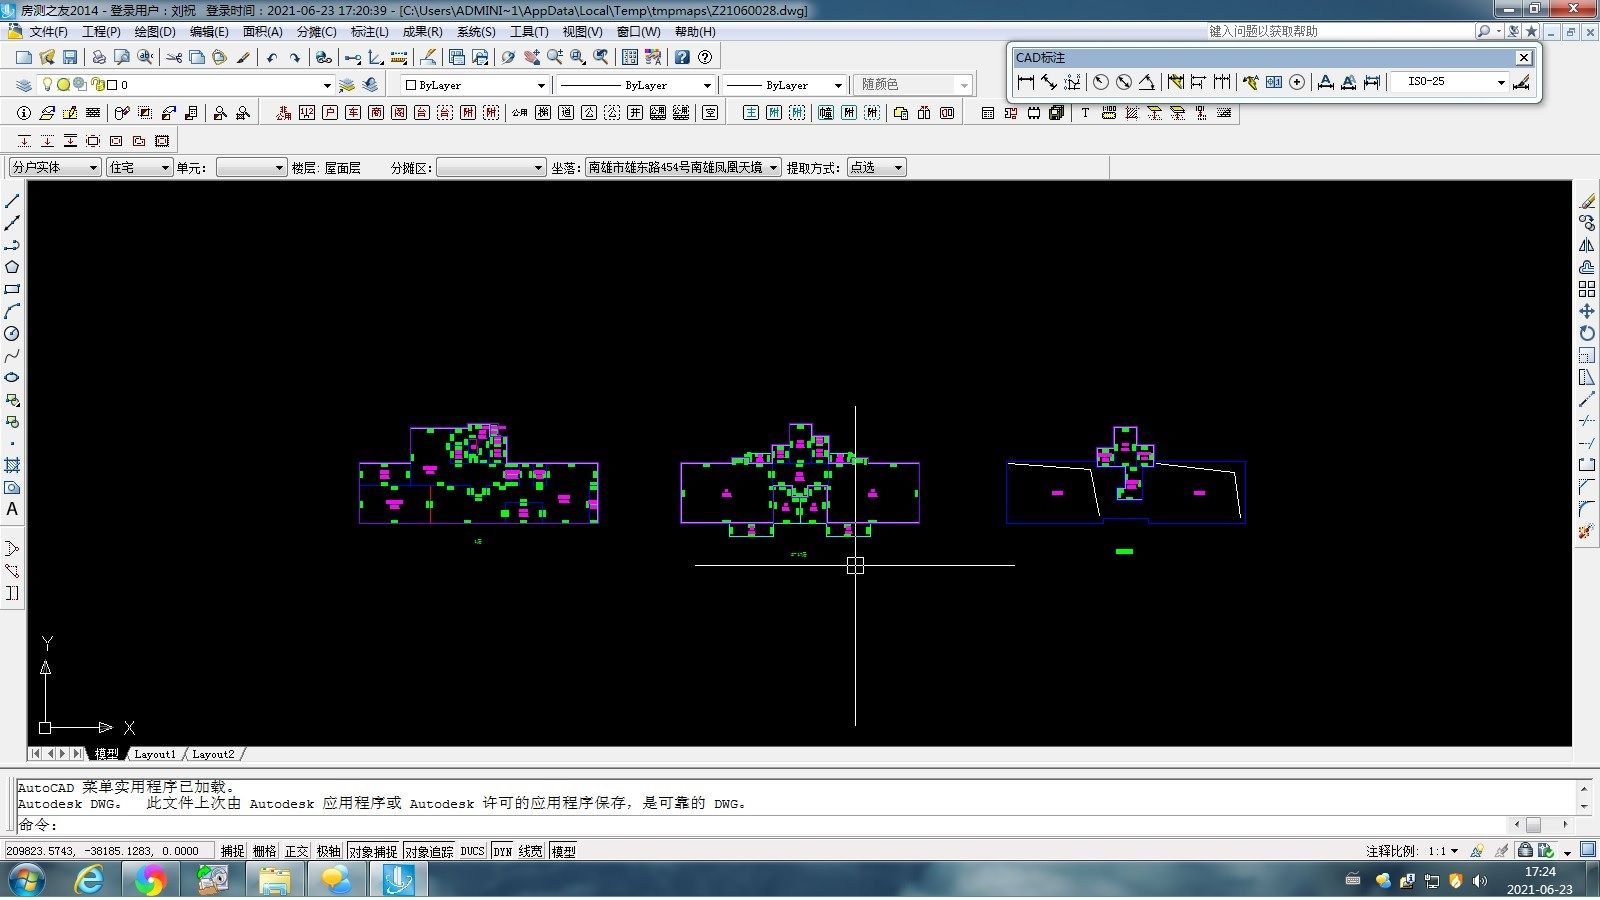Viewport: 1600px width, 900px height.
Task: Click the Linear dimension icon in CAD标注 toolbar
Action: pos(1026,82)
